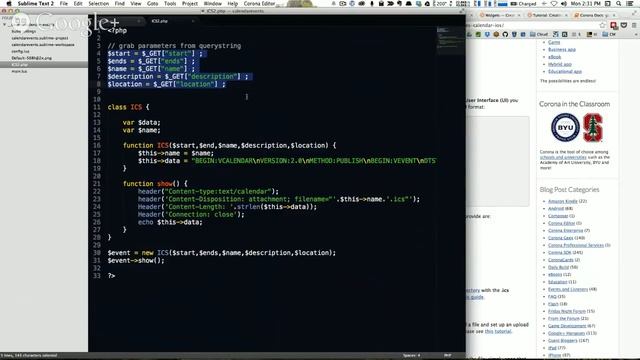
Task: Click the clock showing Mon 2:31 PM
Action: [x=586, y=4]
